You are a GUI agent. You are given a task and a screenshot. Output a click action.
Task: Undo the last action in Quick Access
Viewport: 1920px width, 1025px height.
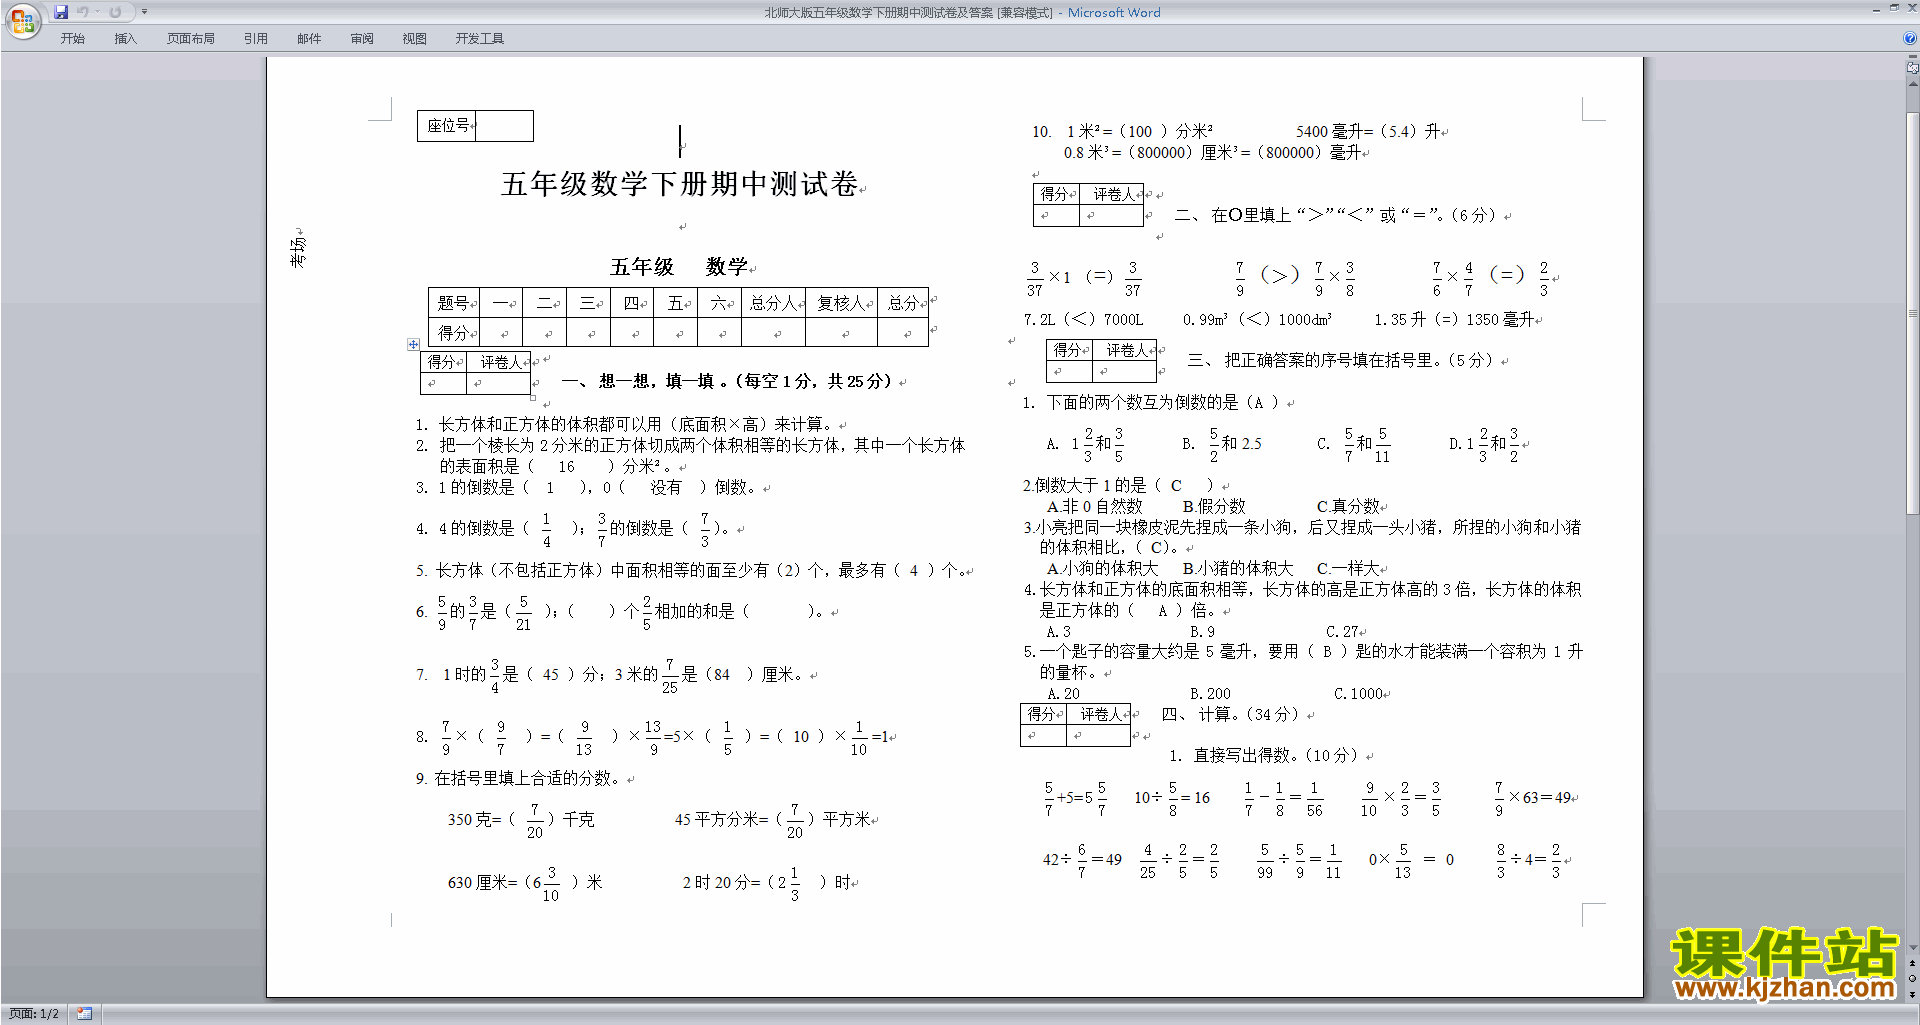point(83,12)
